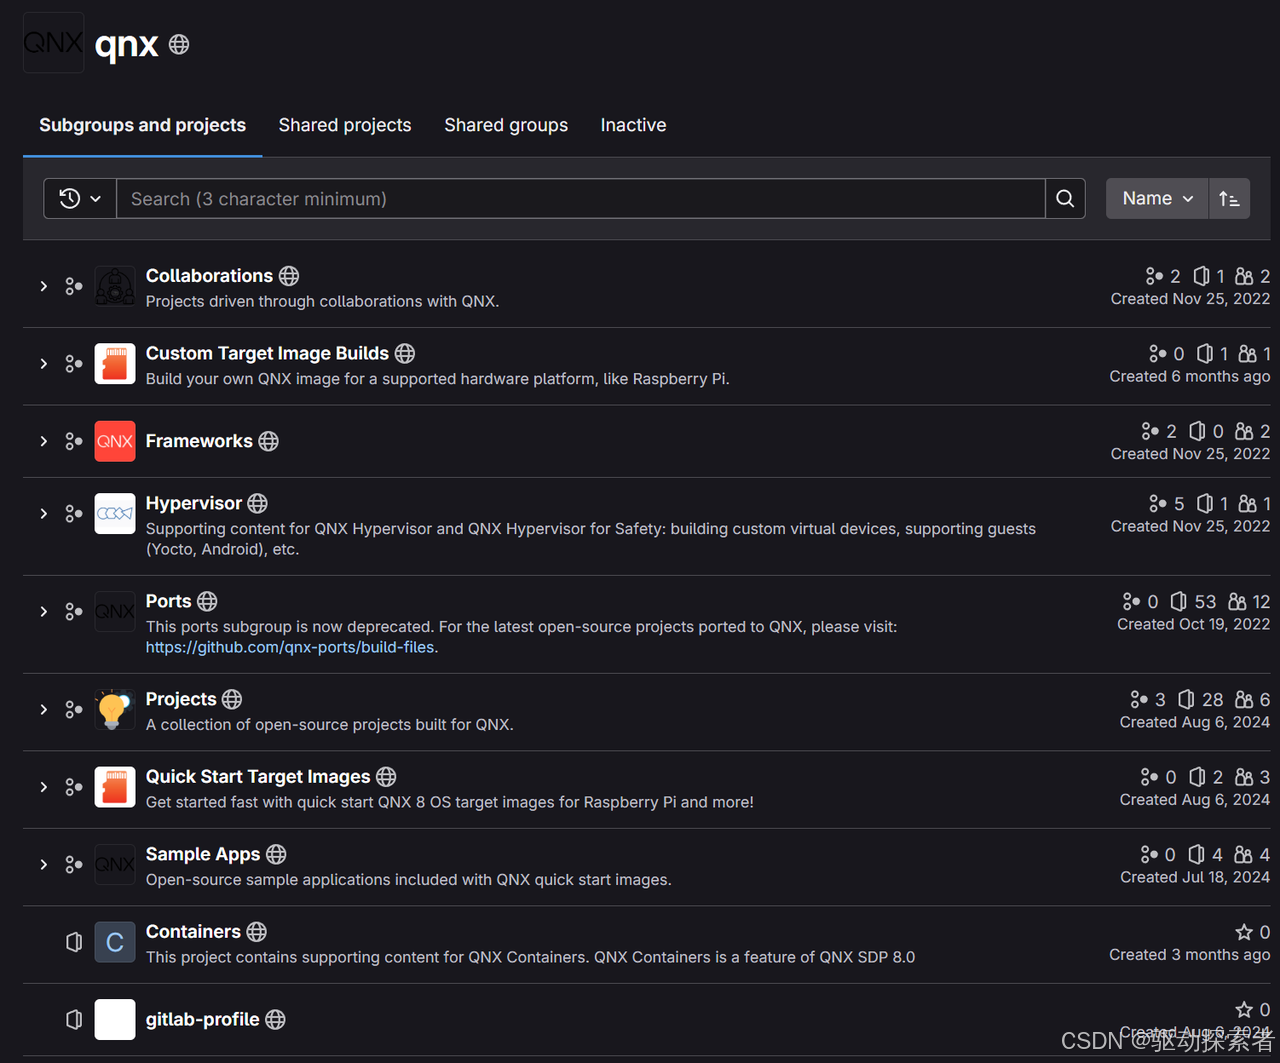Click the magnifier search button
The height and width of the screenshot is (1063, 1280).
pos(1065,199)
